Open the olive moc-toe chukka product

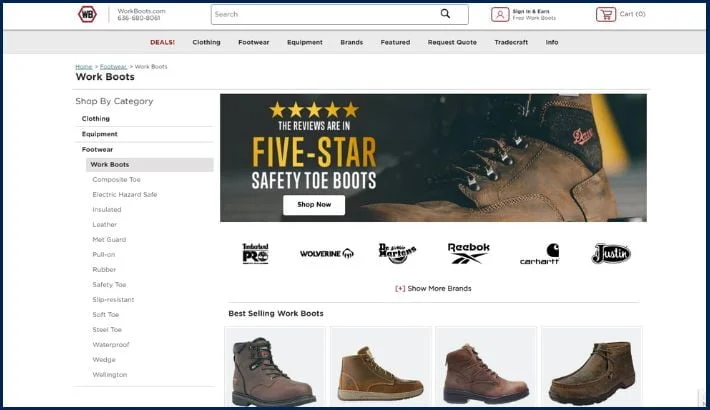591,366
